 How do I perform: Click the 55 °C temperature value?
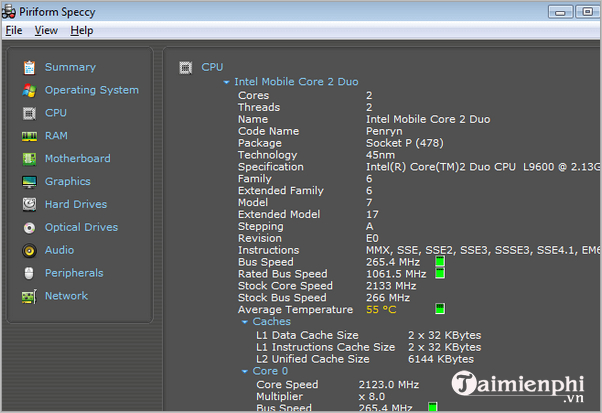click(x=381, y=310)
